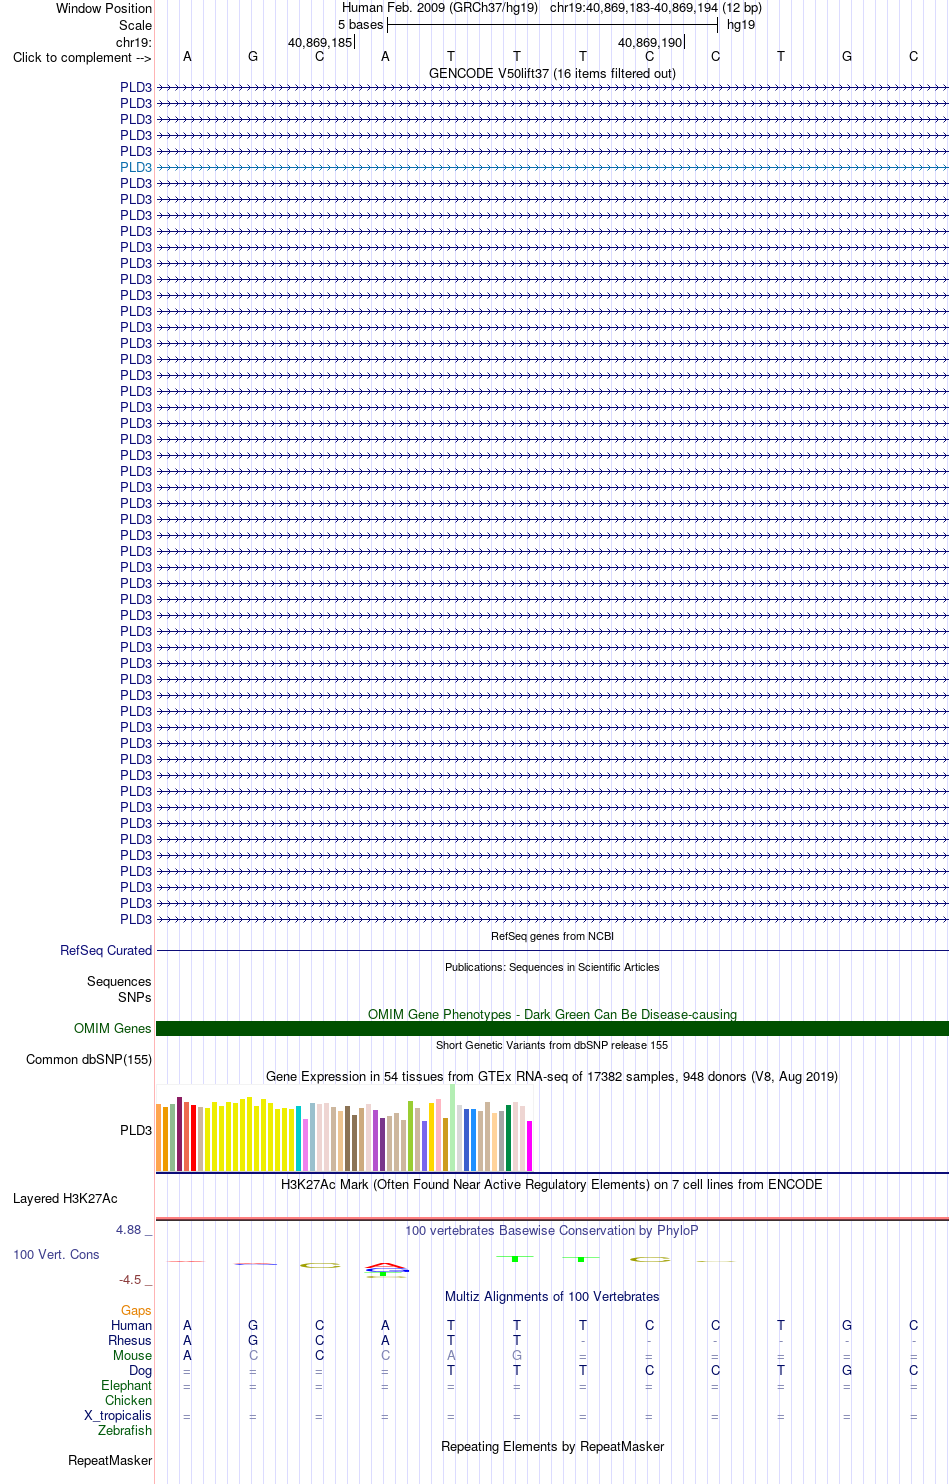This screenshot has height=1484, width=950.
Task: Click the '100 Vert. Cons' label
Action: pos(56,1255)
